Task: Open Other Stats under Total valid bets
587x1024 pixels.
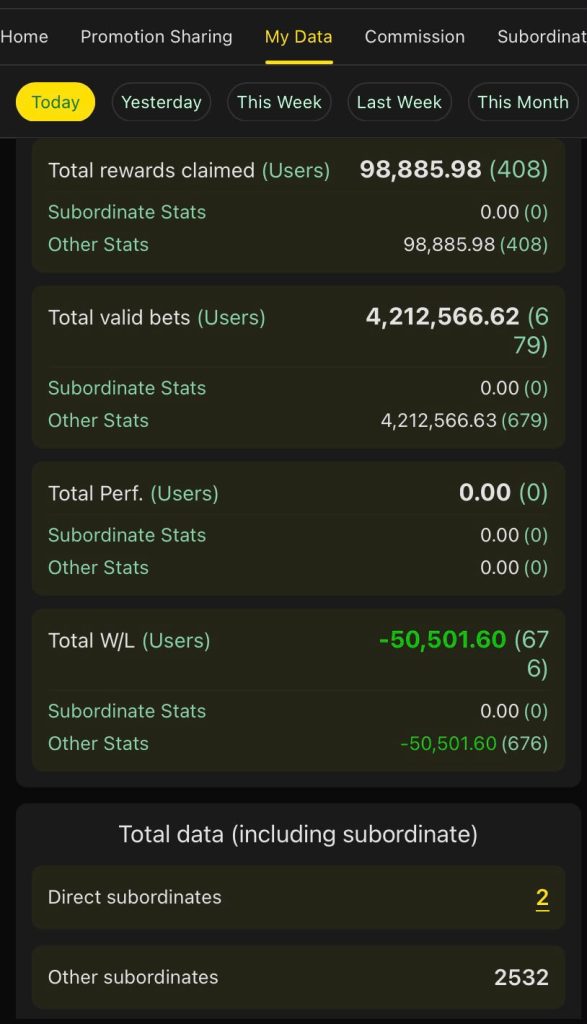Action: [98, 421]
